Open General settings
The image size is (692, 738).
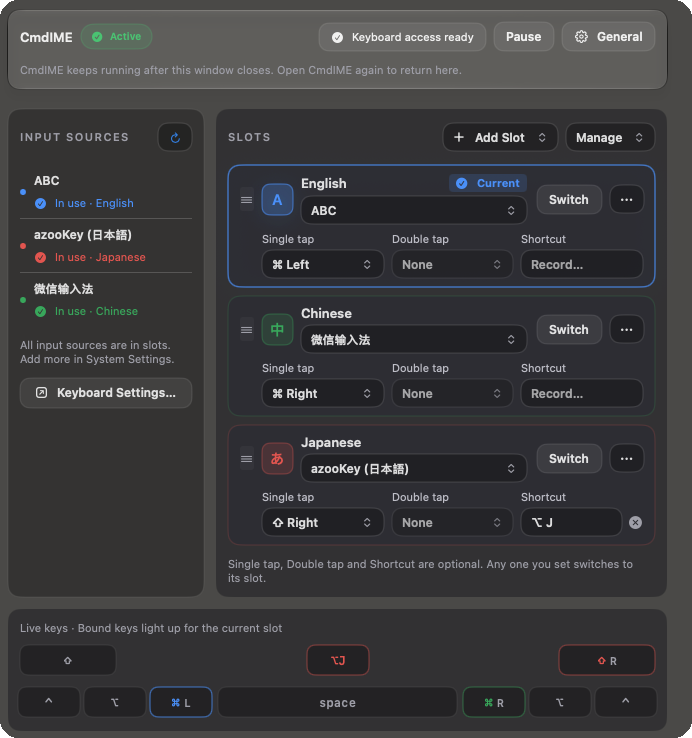click(608, 37)
